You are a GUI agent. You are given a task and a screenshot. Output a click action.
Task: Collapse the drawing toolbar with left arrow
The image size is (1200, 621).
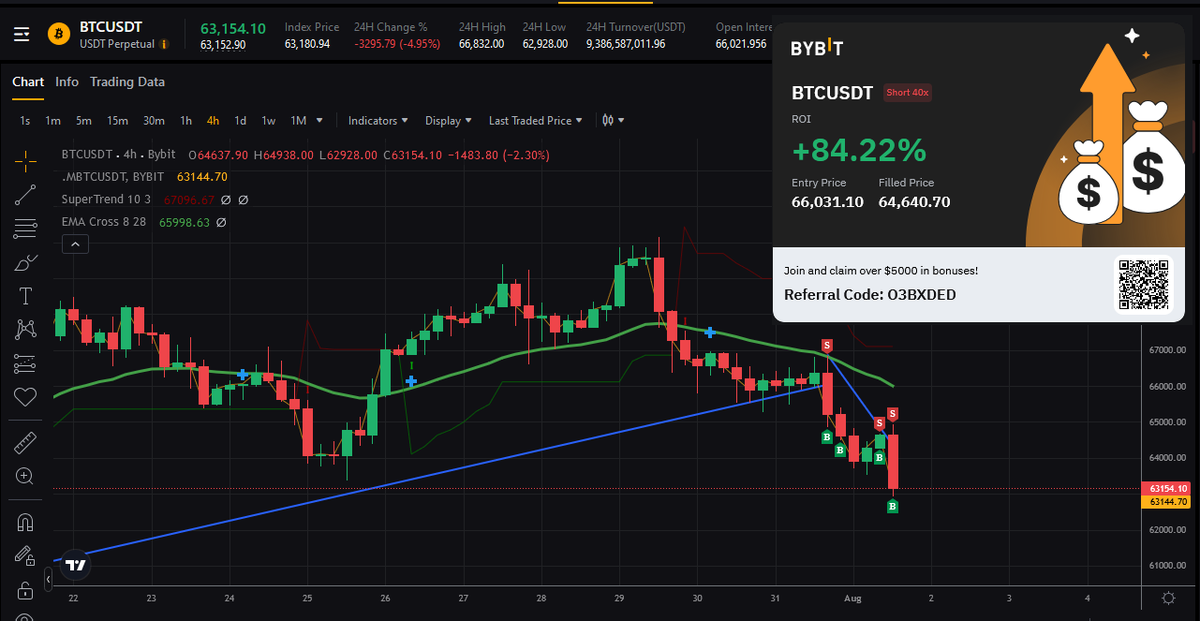[49, 578]
